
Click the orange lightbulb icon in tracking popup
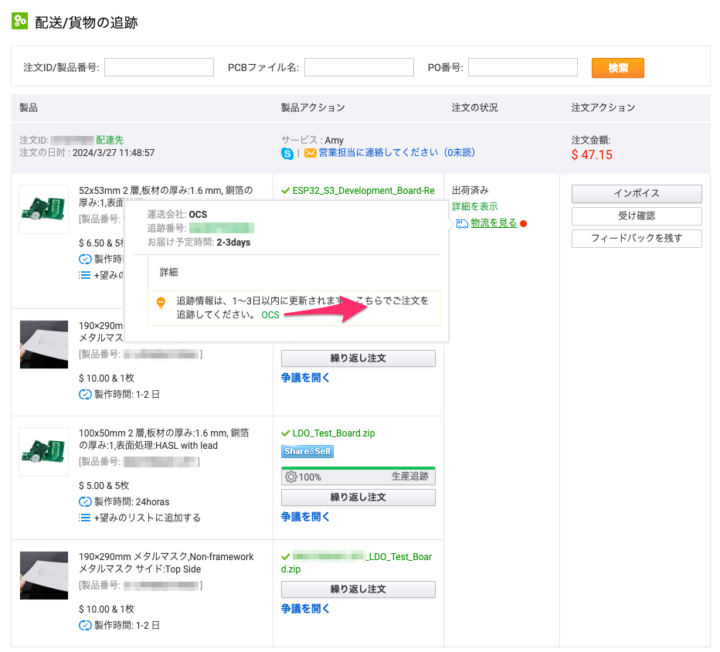160,302
